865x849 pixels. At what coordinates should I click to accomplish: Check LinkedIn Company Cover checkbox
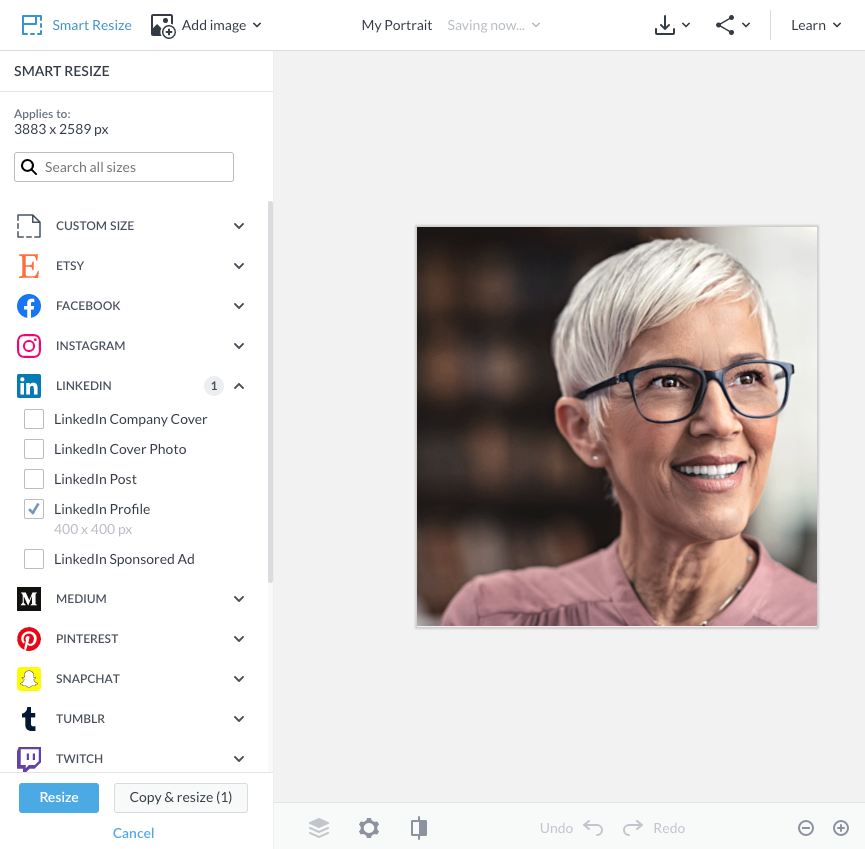(34, 419)
